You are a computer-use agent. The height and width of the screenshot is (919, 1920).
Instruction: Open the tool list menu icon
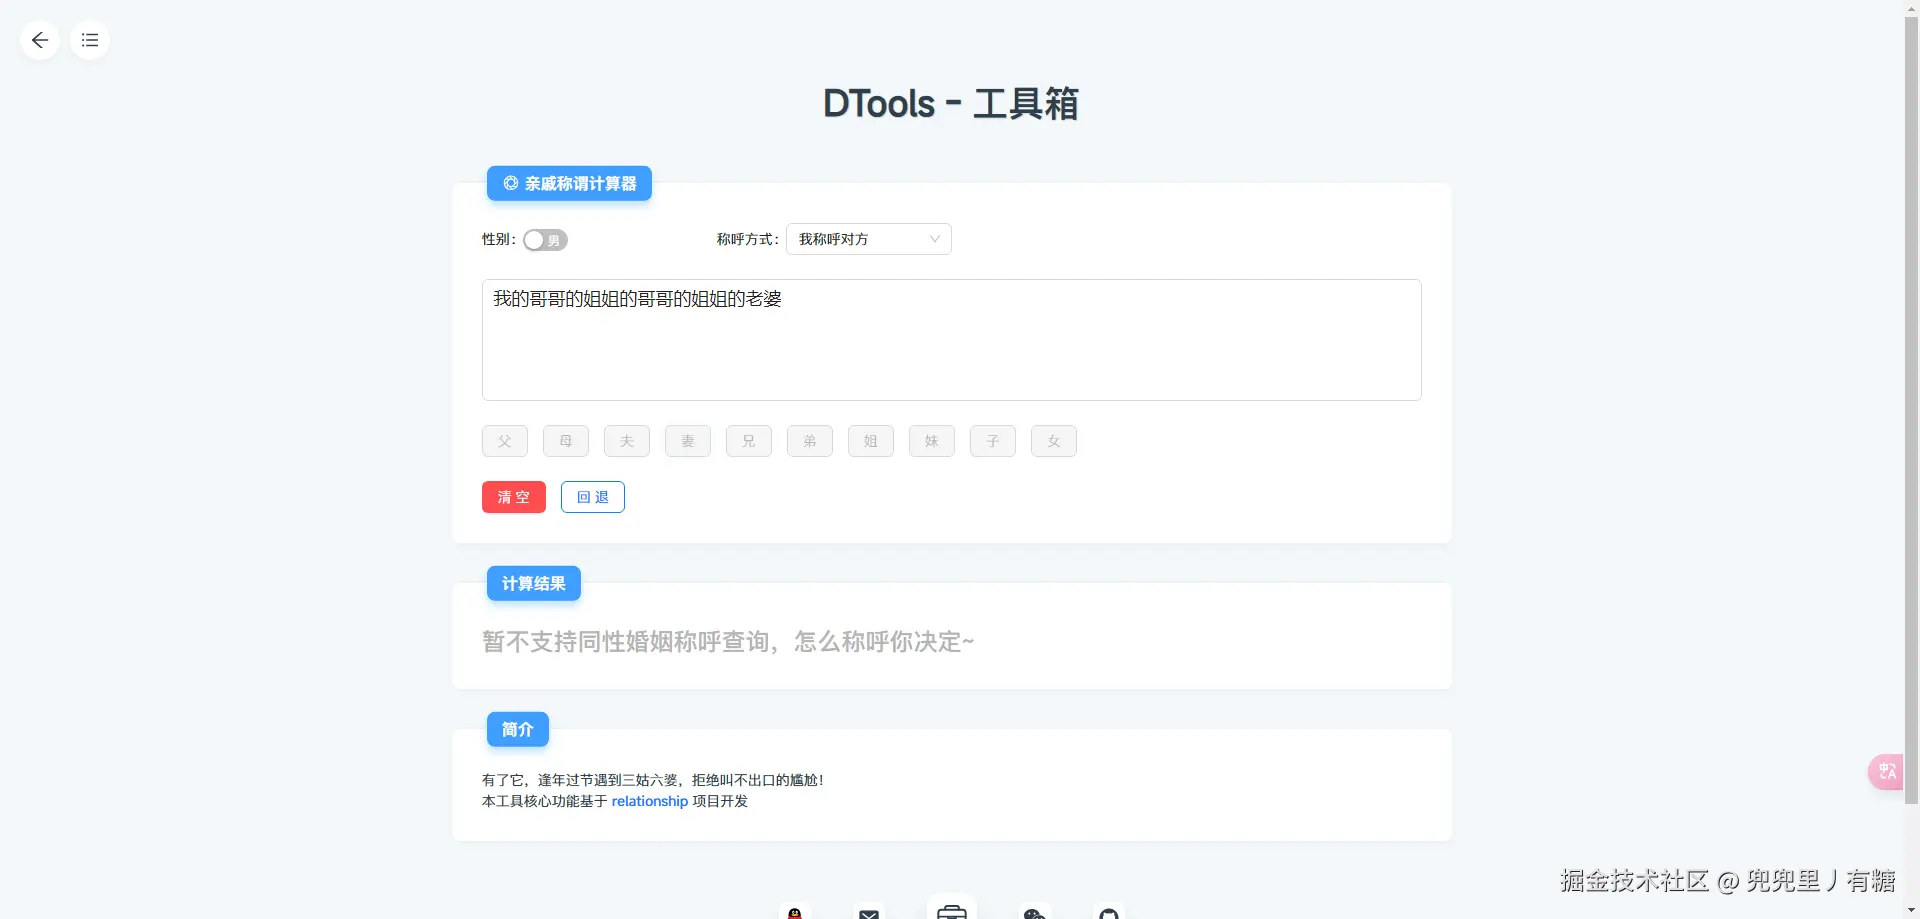point(90,40)
